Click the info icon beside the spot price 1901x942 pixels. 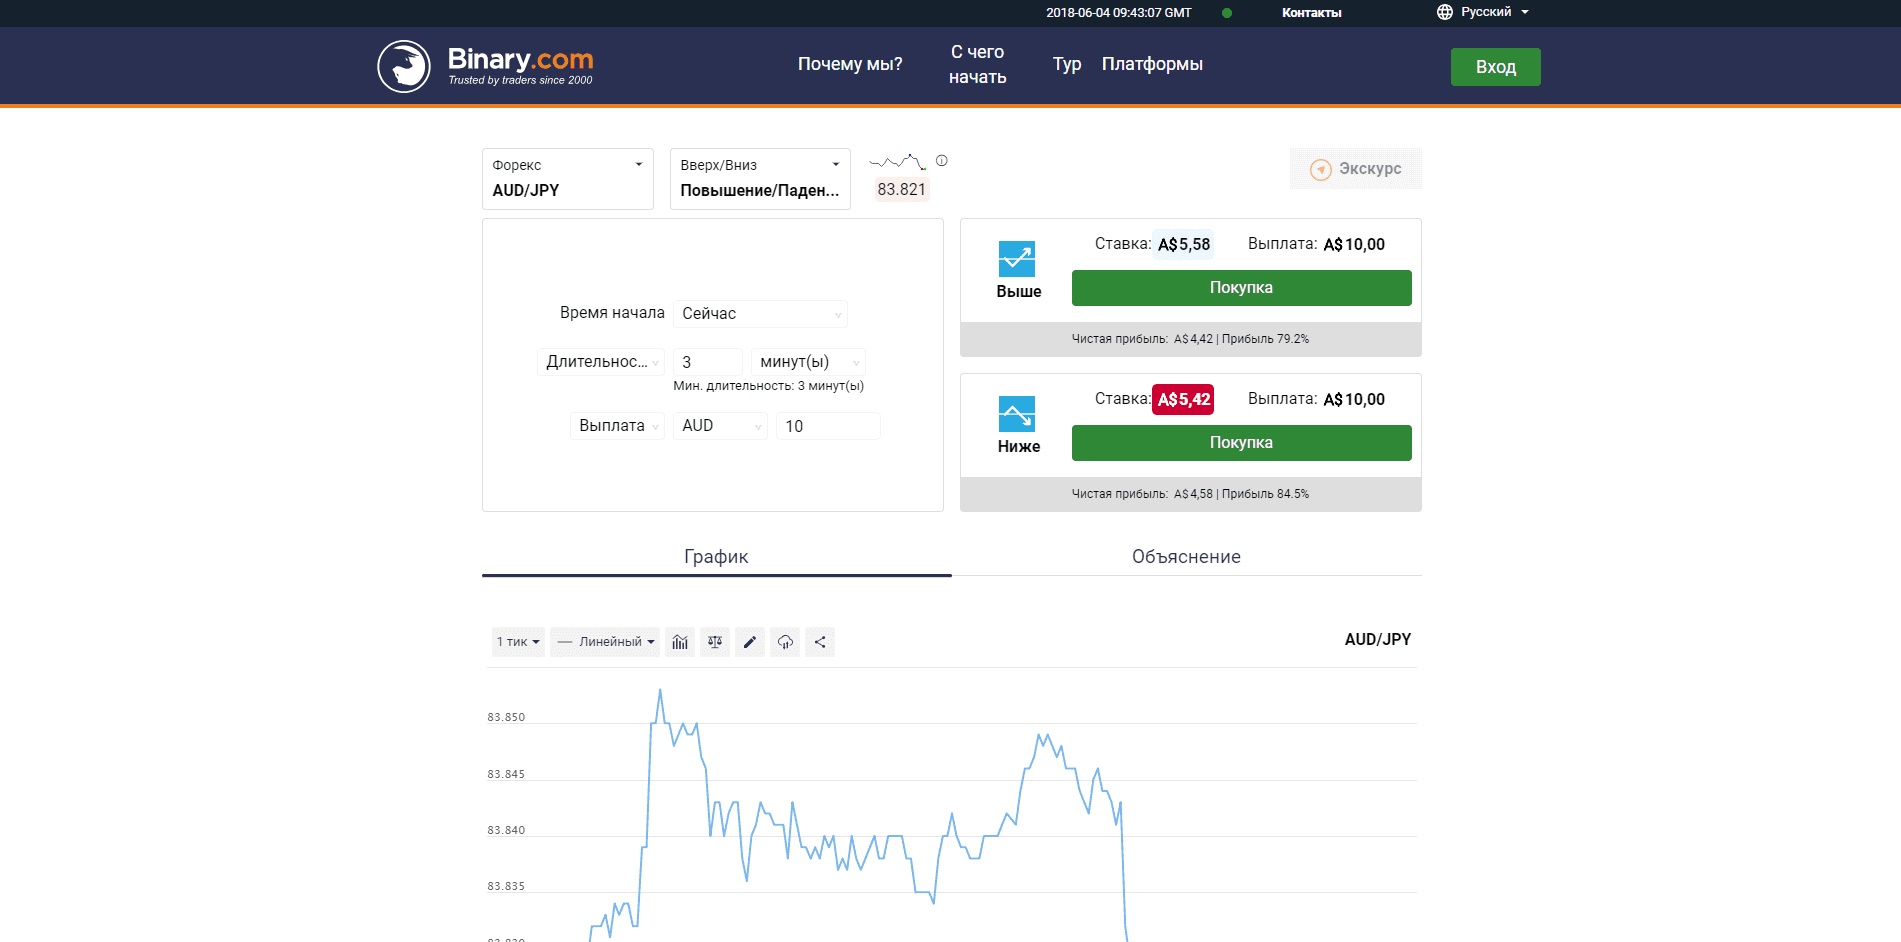coord(941,160)
